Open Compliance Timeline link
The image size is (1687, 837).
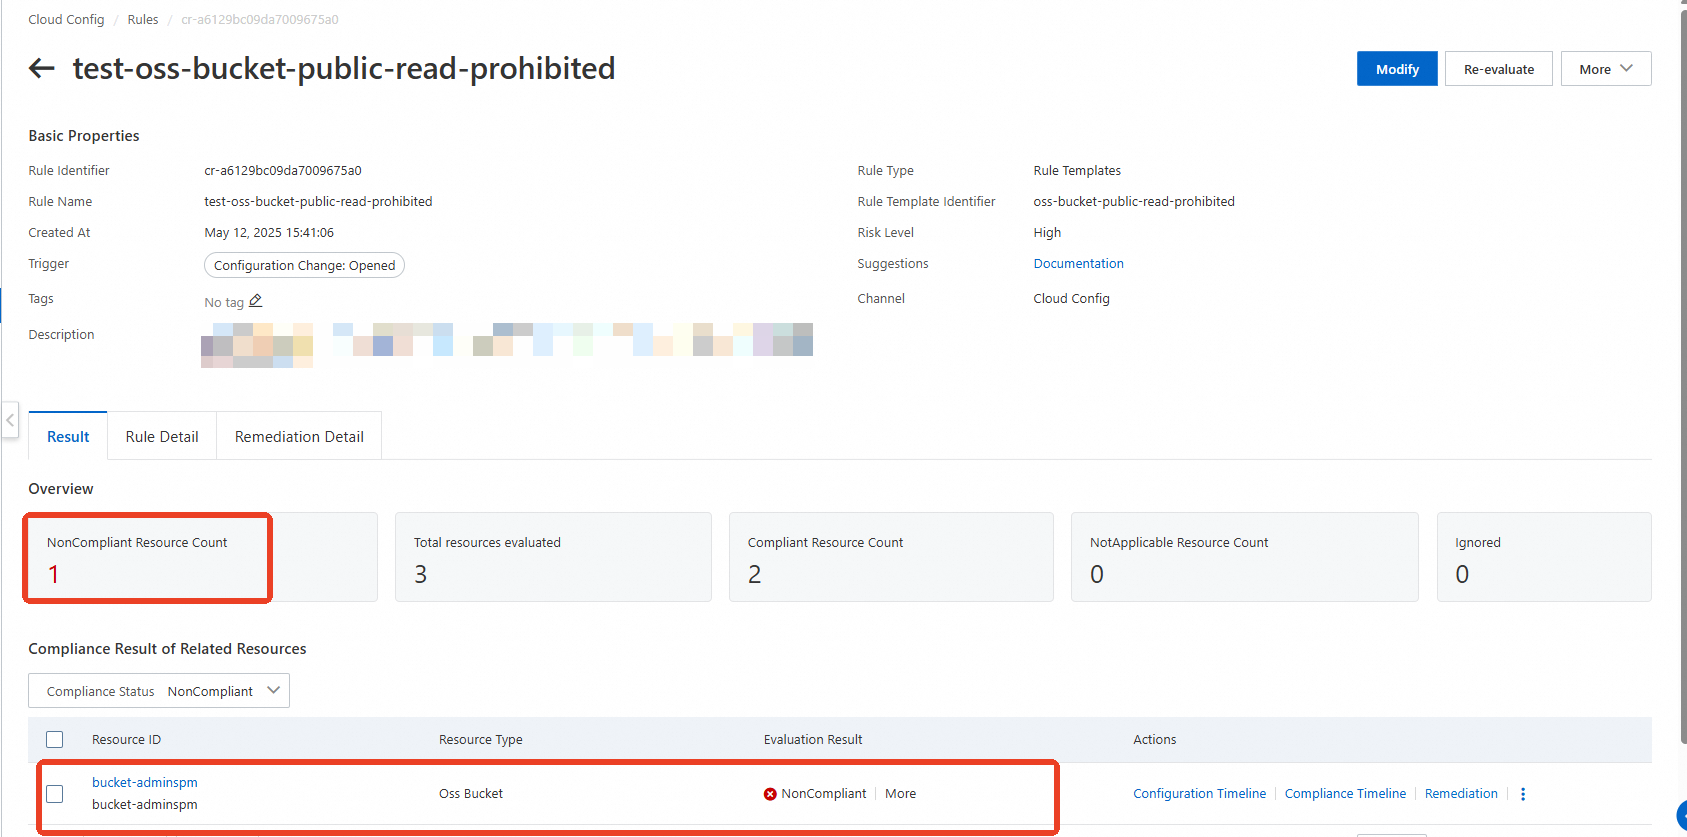click(x=1345, y=794)
